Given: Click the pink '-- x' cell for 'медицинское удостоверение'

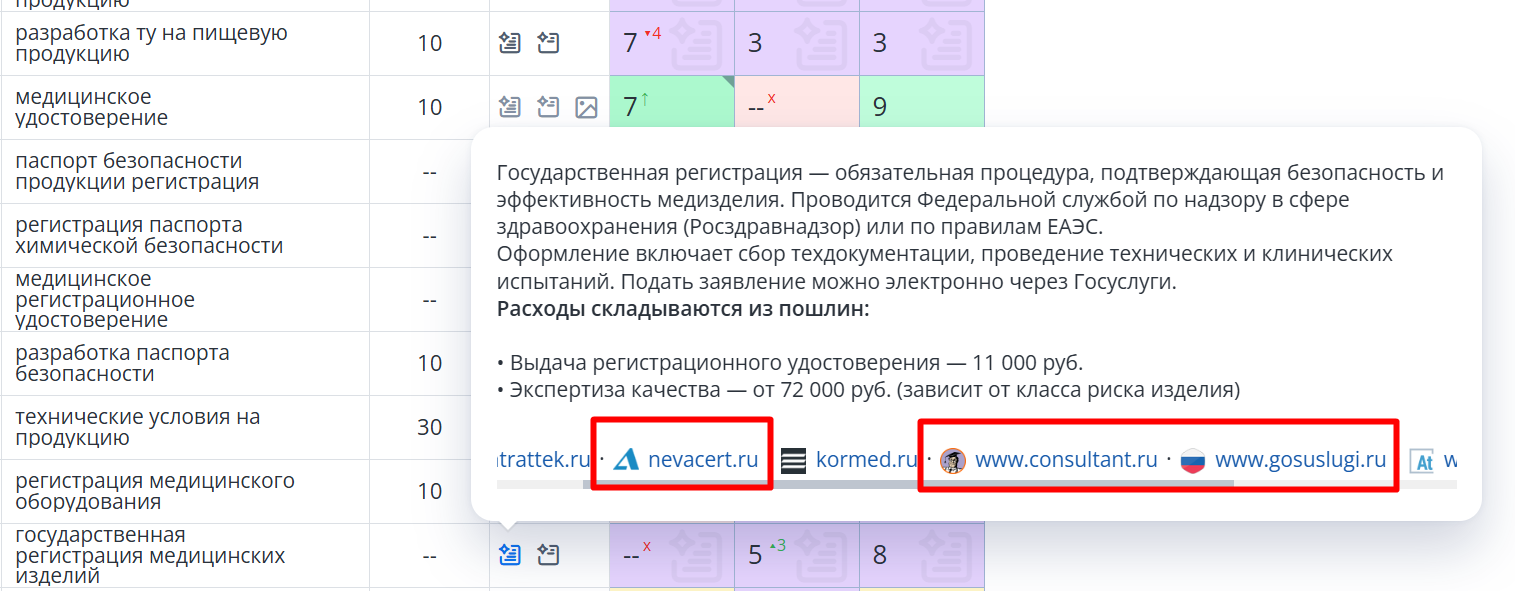Looking at the screenshot, I should tap(796, 101).
